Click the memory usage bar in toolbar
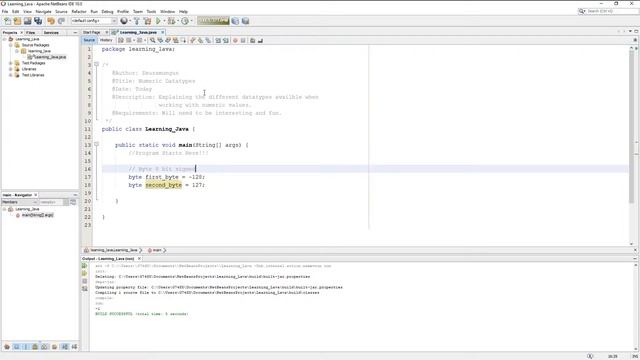This screenshot has width=640, height=360. 213,21
